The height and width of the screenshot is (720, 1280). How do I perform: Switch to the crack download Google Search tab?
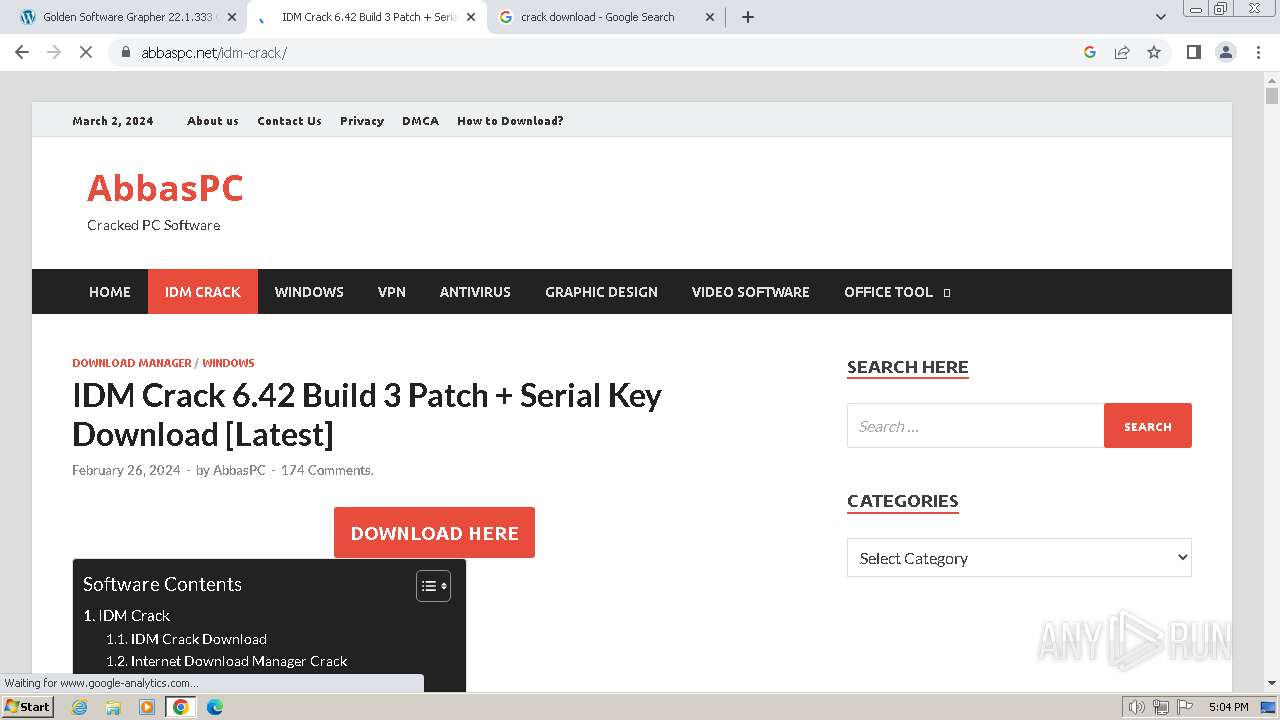606,17
